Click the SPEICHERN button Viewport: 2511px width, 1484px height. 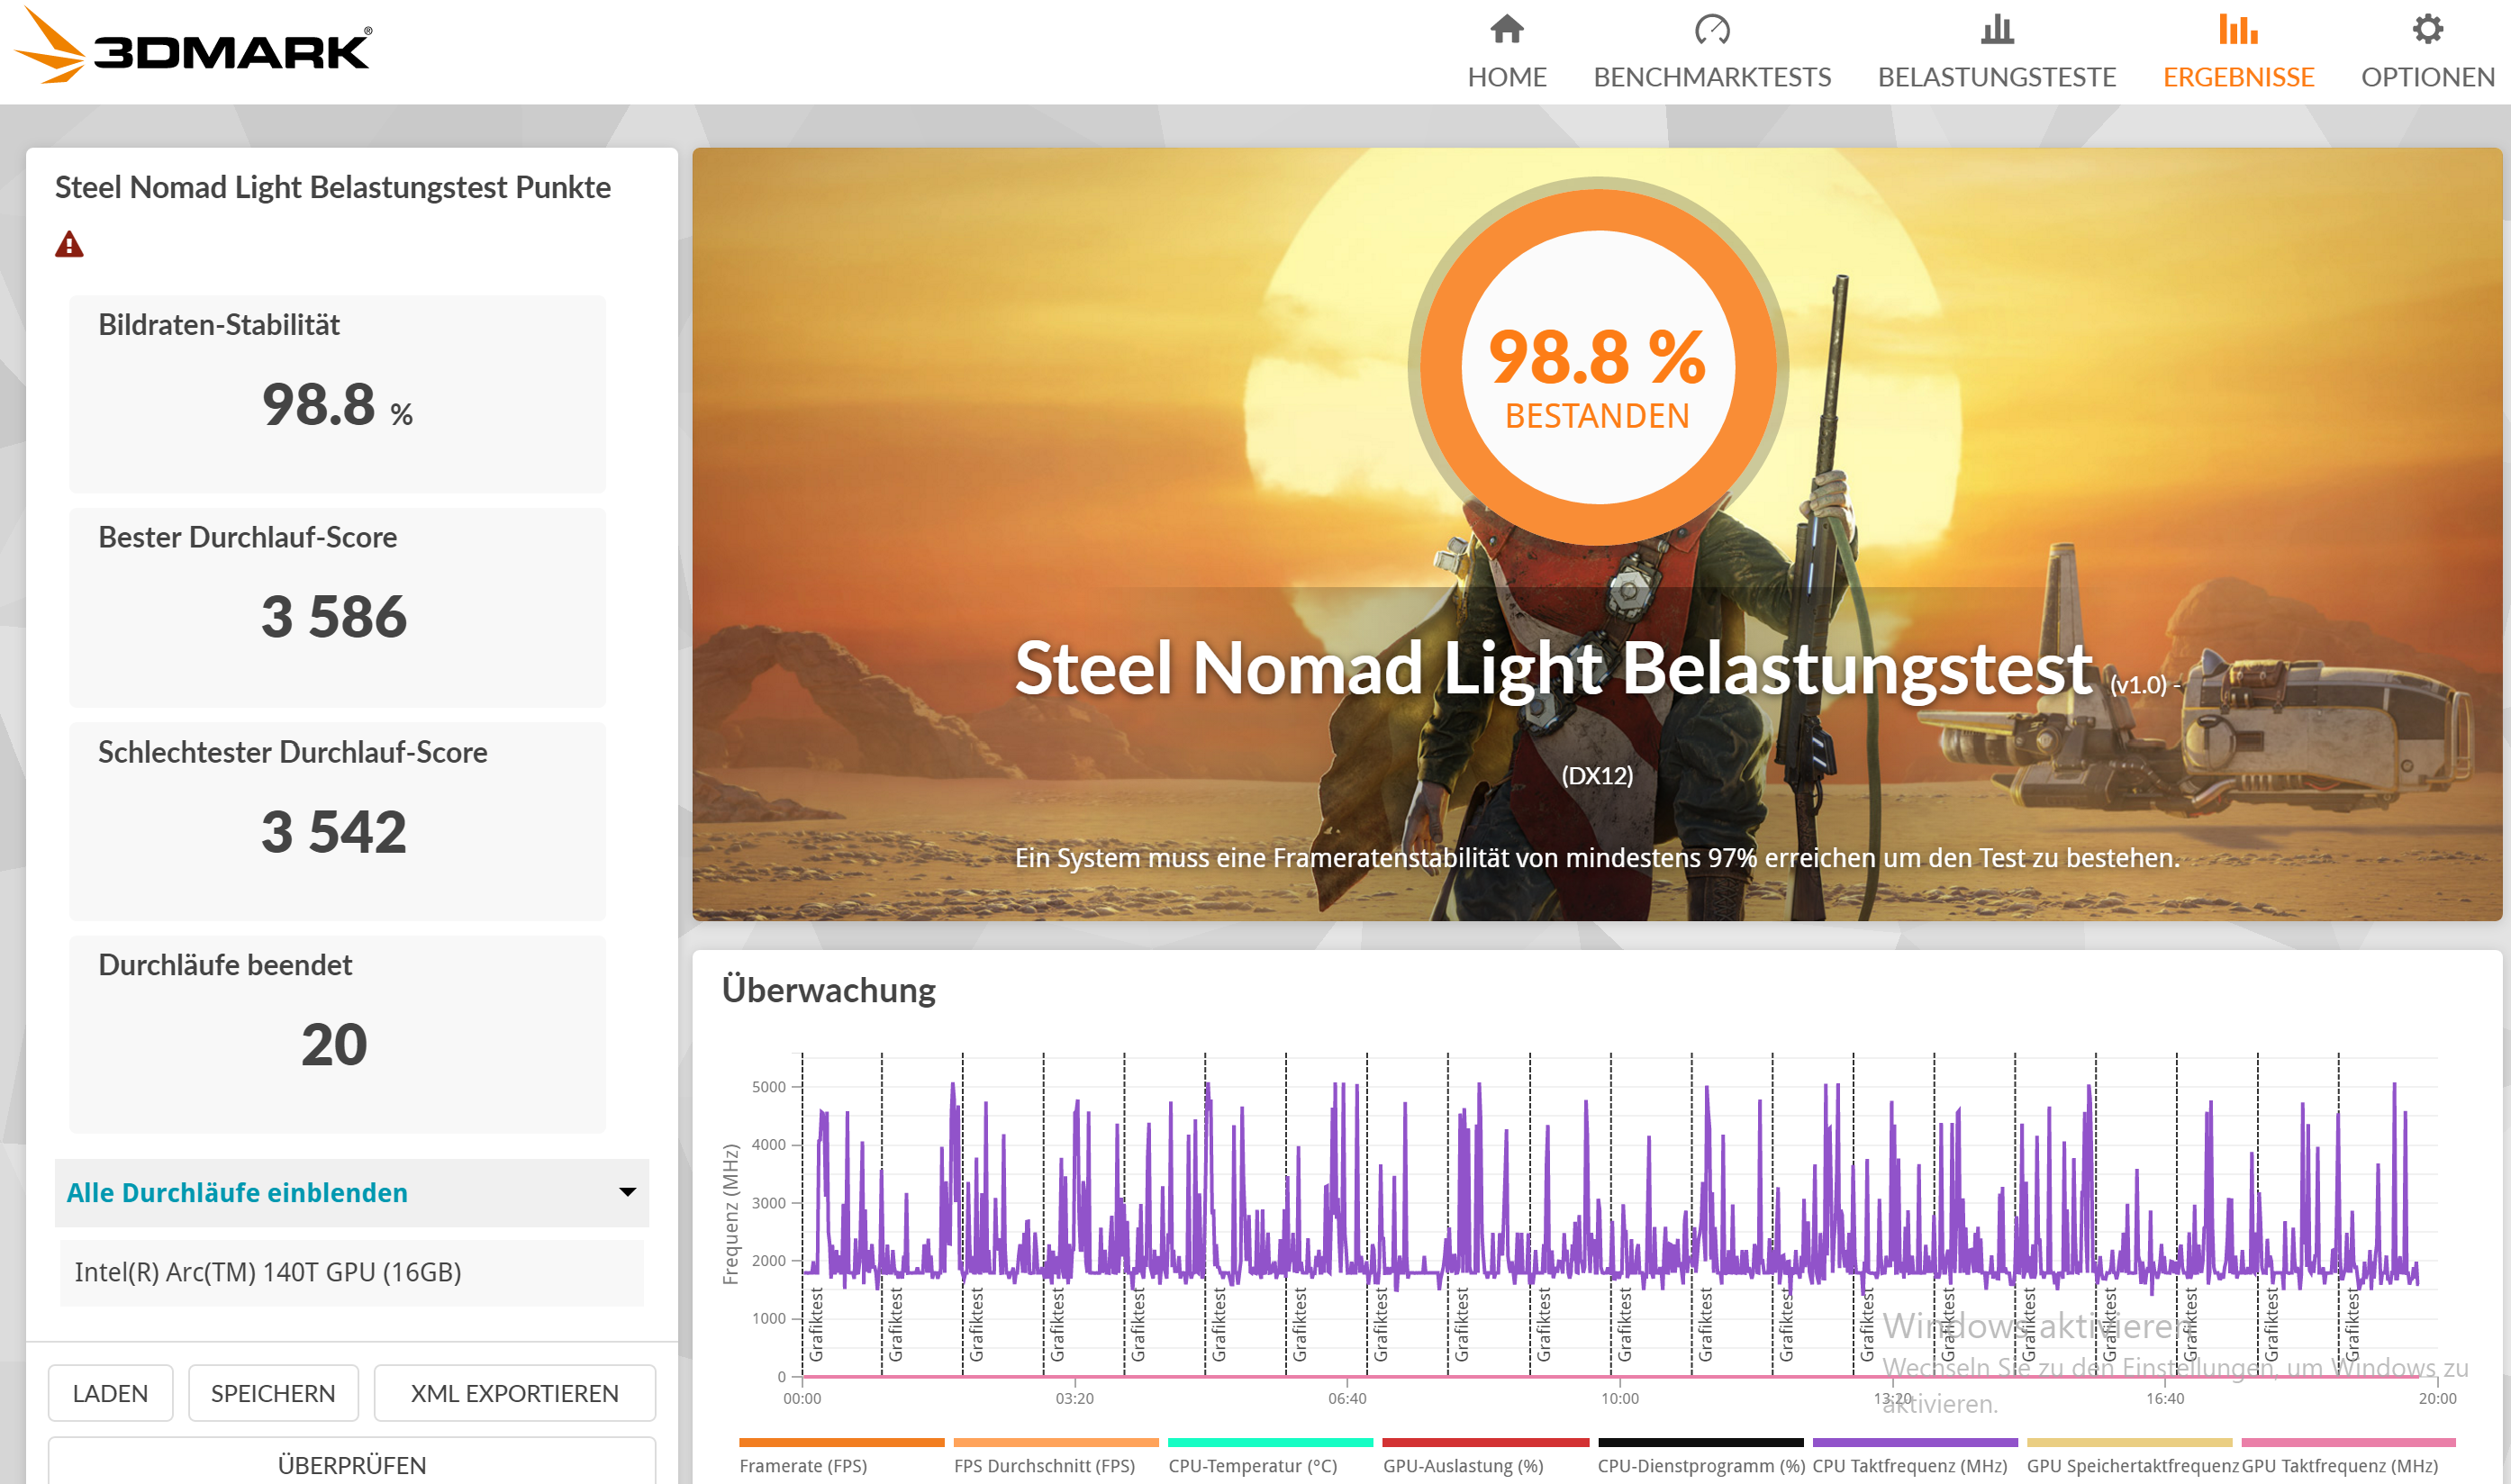click(x=273, y=1393)
